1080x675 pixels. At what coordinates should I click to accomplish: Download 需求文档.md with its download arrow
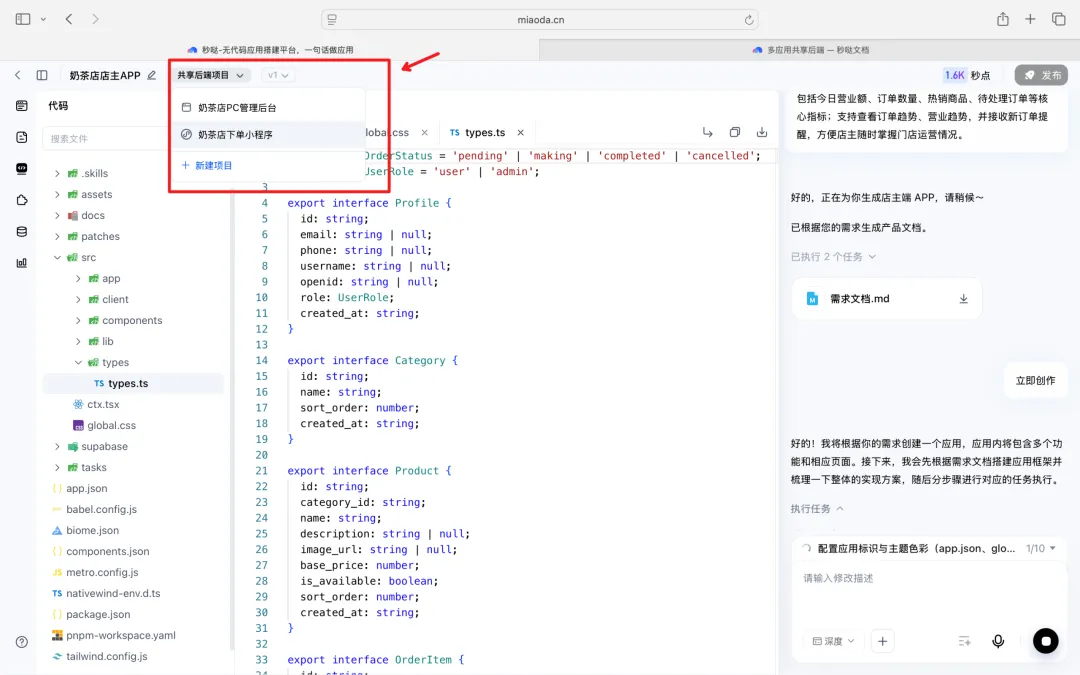964,299
